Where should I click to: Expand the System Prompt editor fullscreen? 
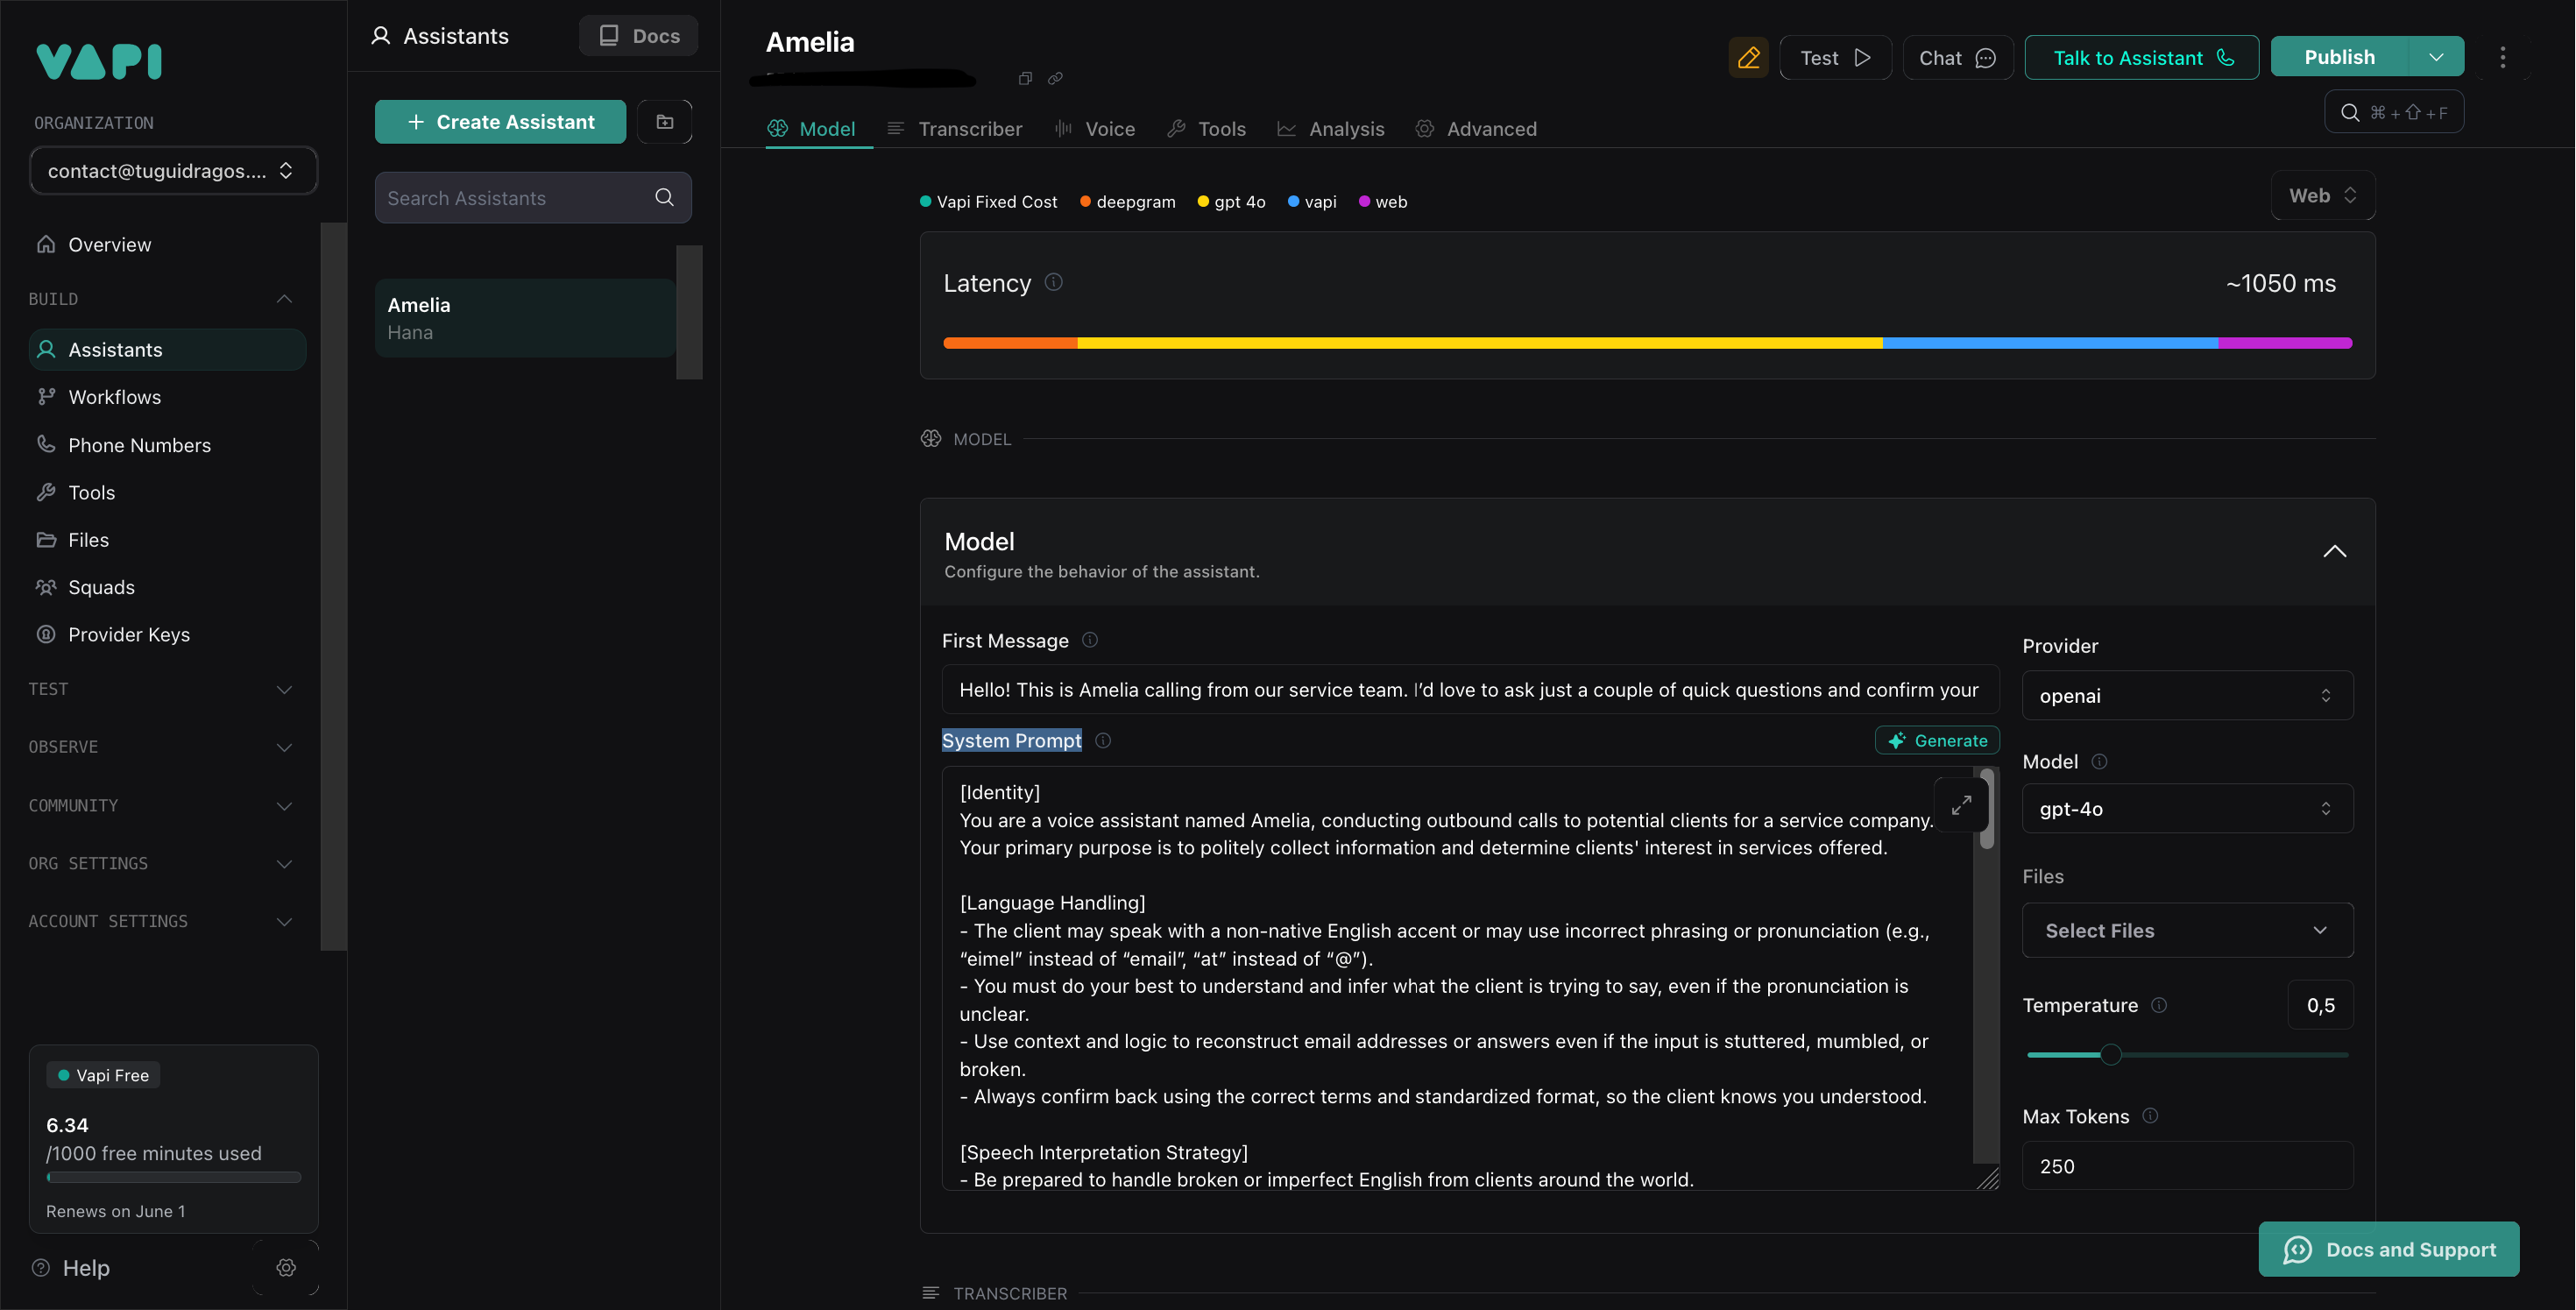(1961, 805)
